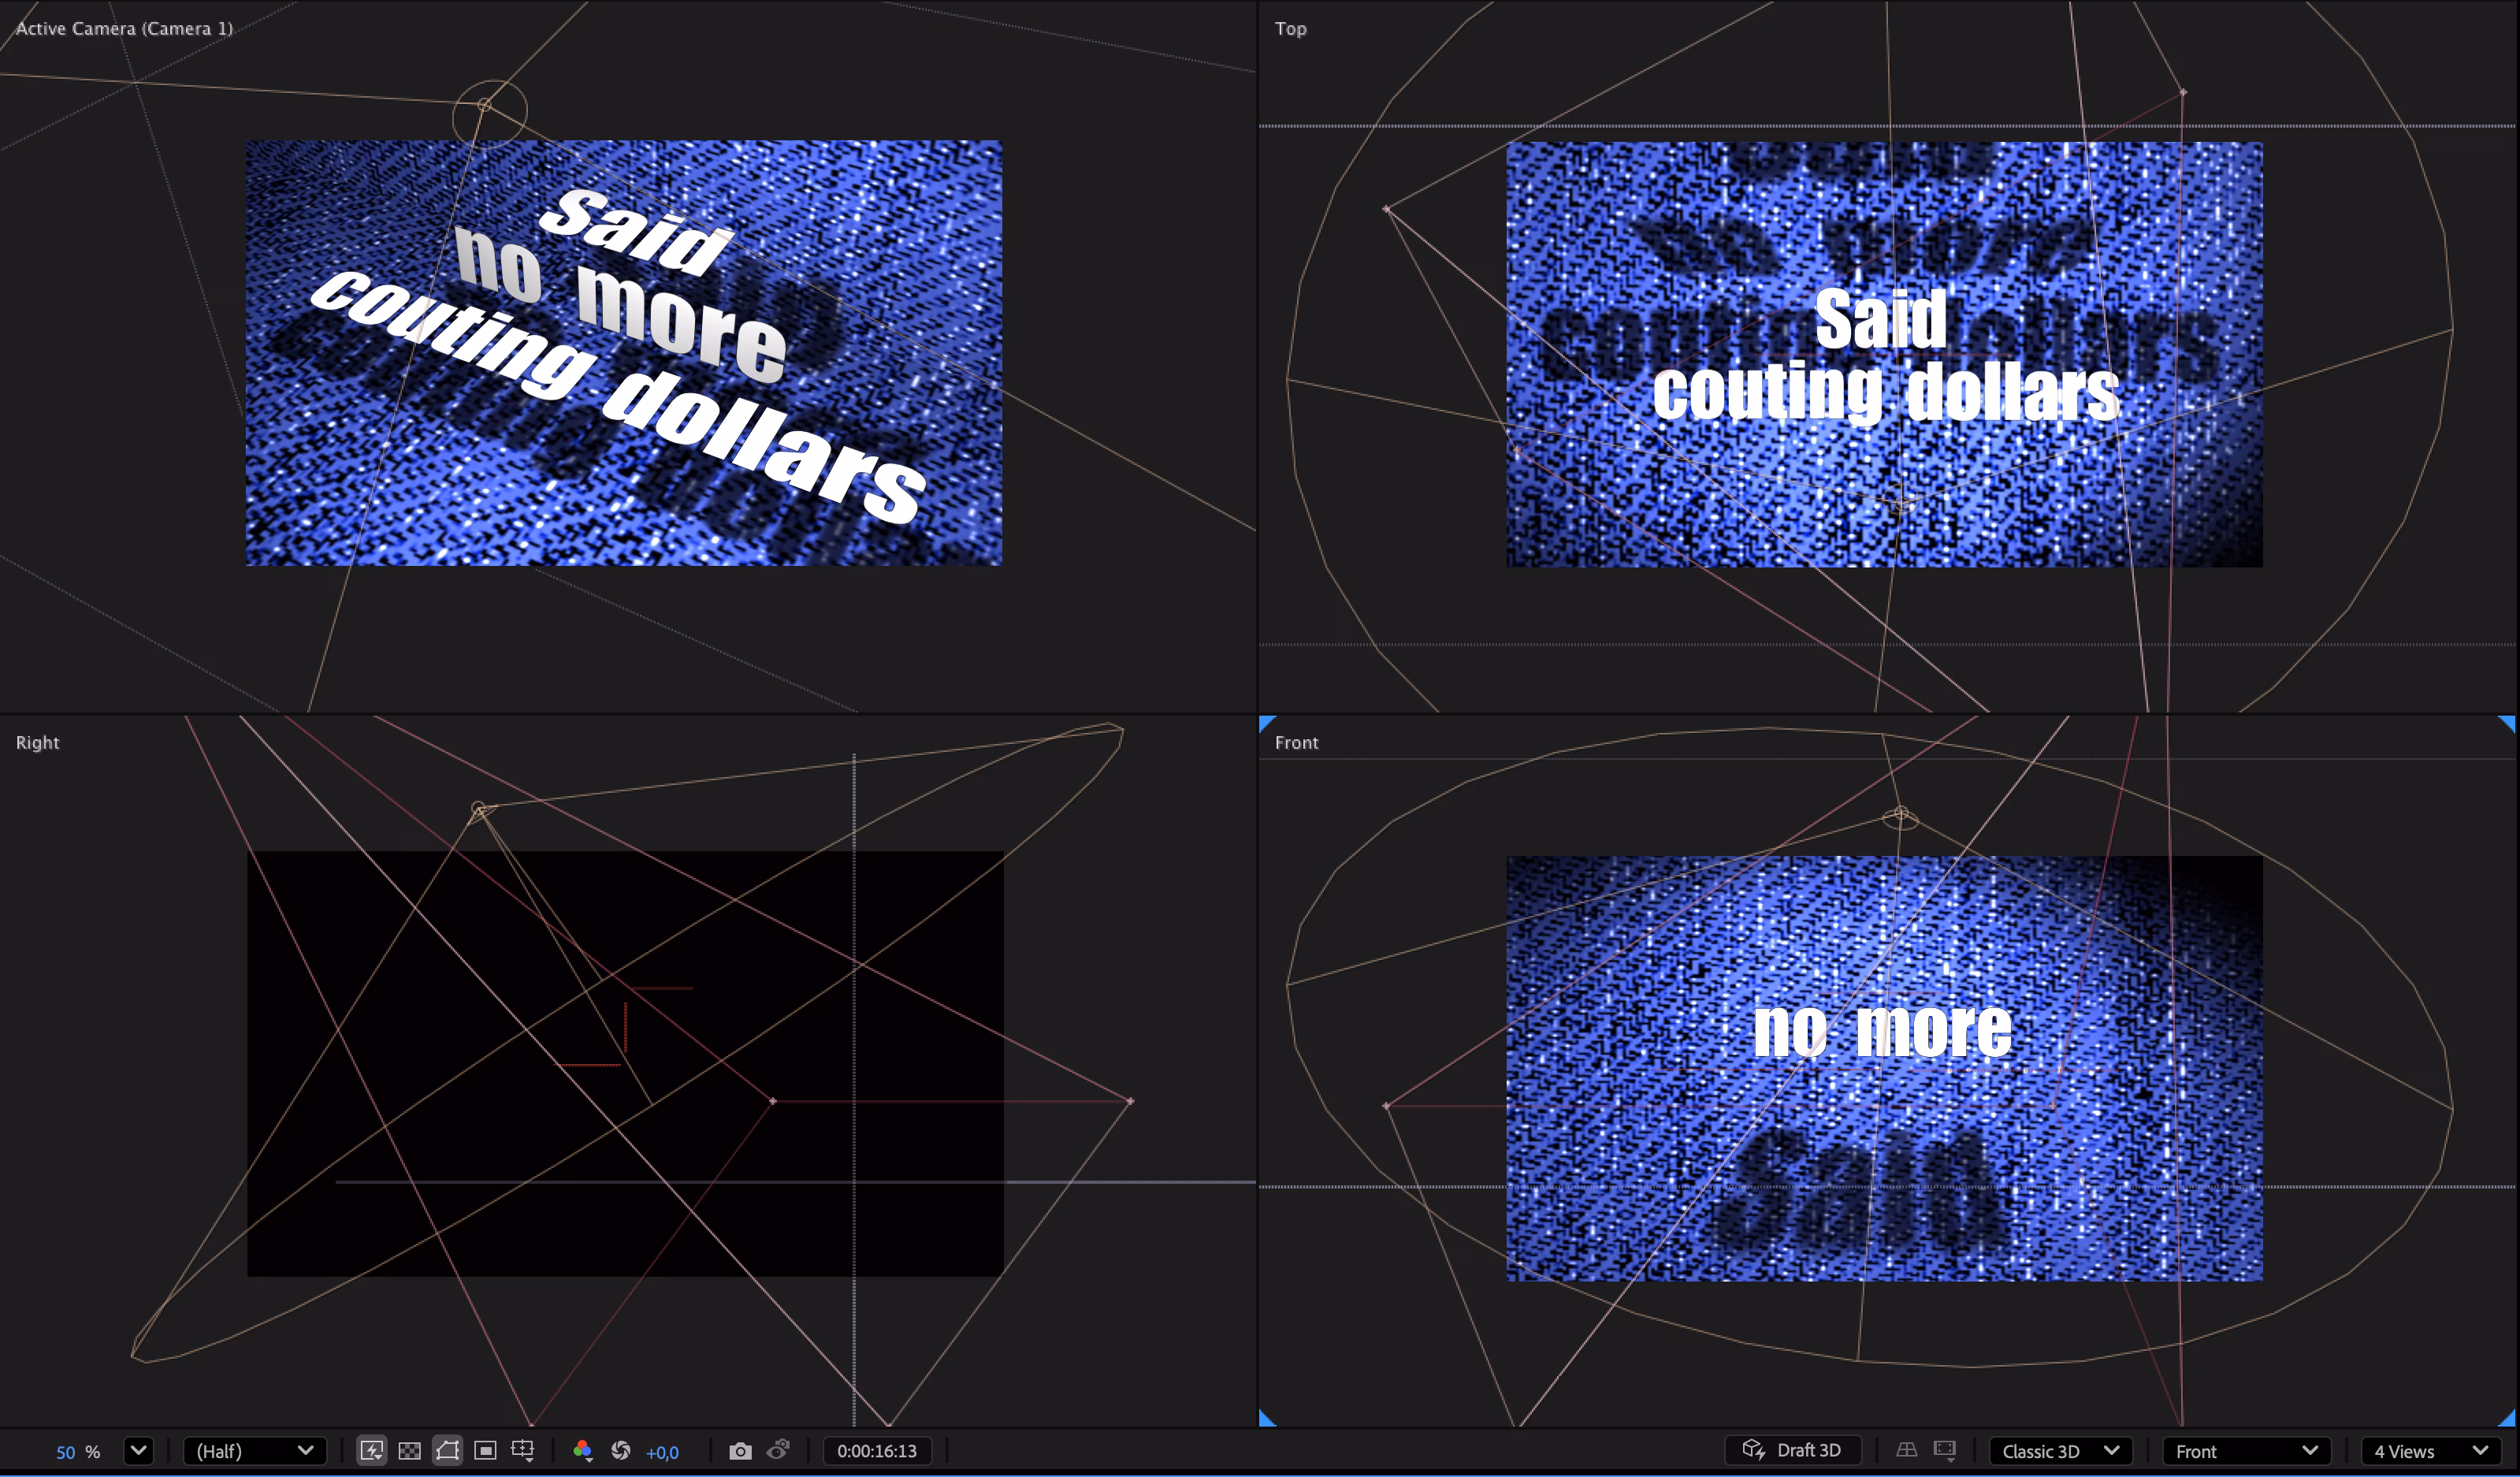The height and width of the screenshot is (1477, 2520).
Task: Click the Top view label
Action: 1290,28
